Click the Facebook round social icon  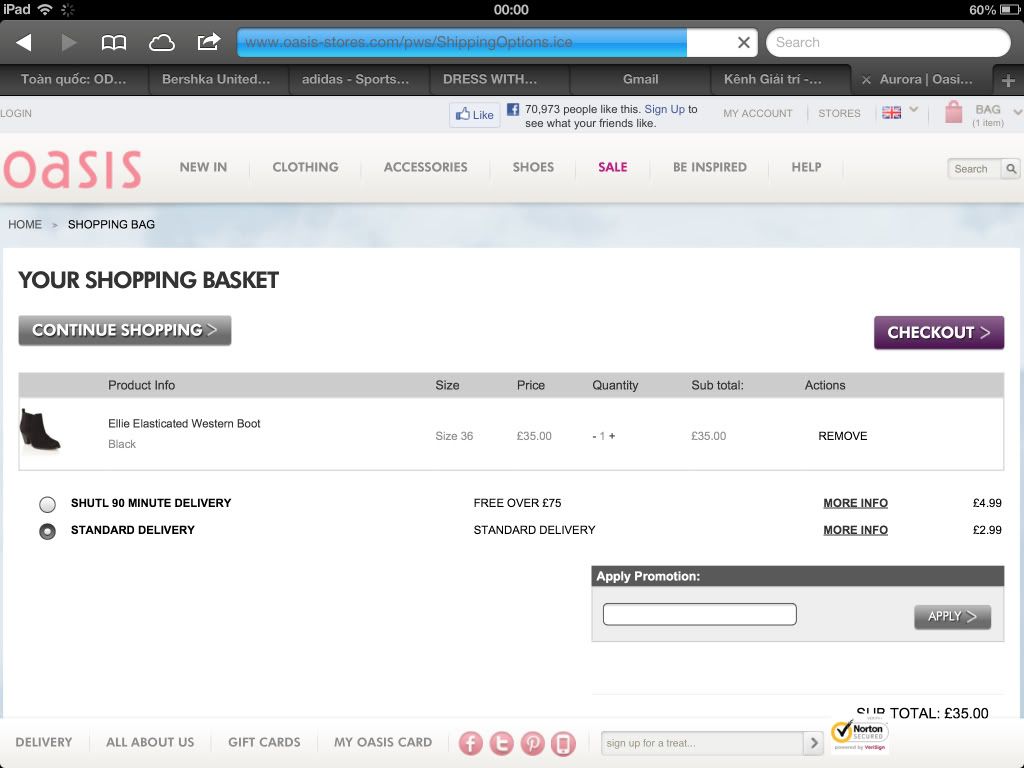(x=471, y=743)
